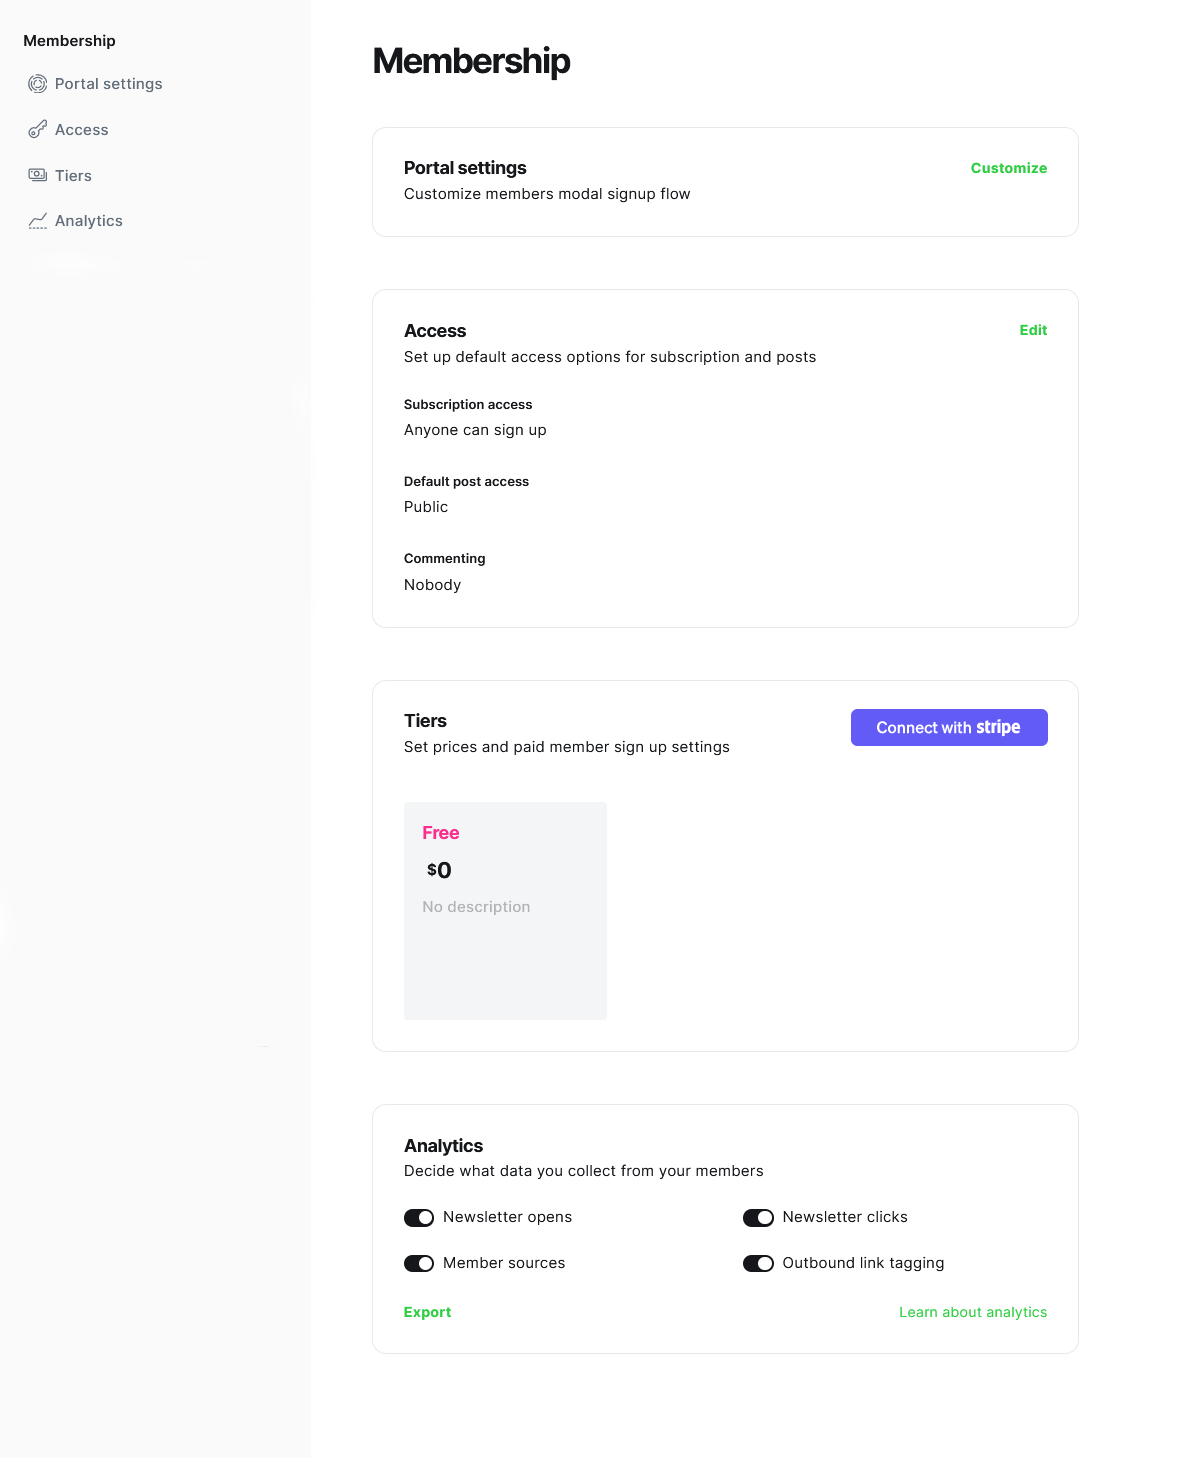This screenshot has width=1182, height=1458.
Task: Export analytics data
Action: pyautogui.click(x=427, y=1312)
